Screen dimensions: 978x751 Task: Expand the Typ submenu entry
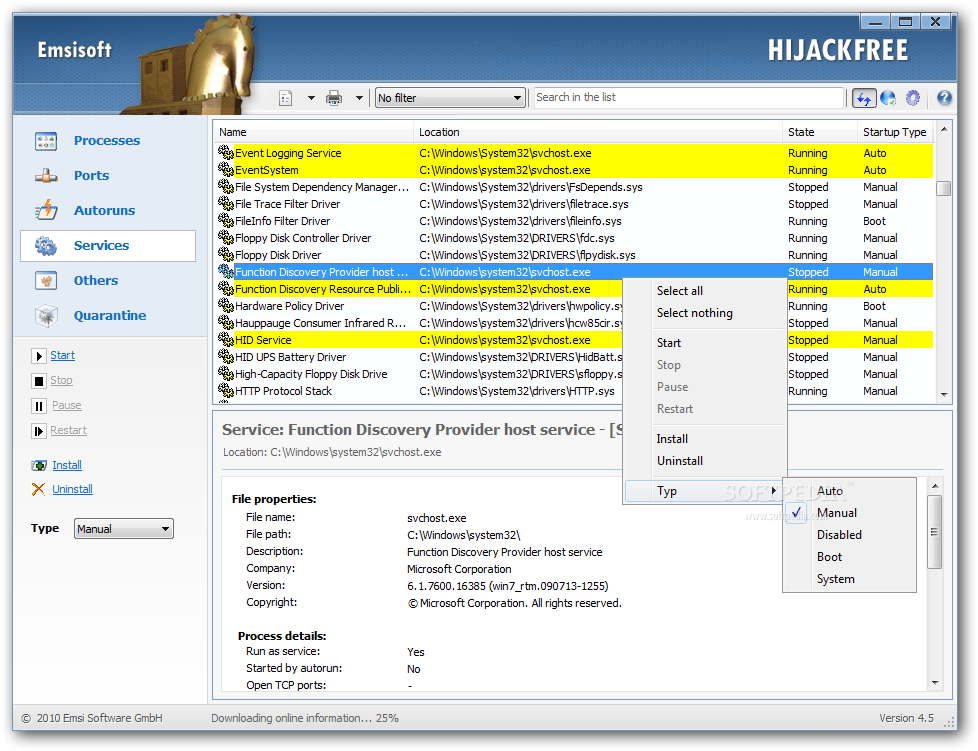(x=705, y=491)
